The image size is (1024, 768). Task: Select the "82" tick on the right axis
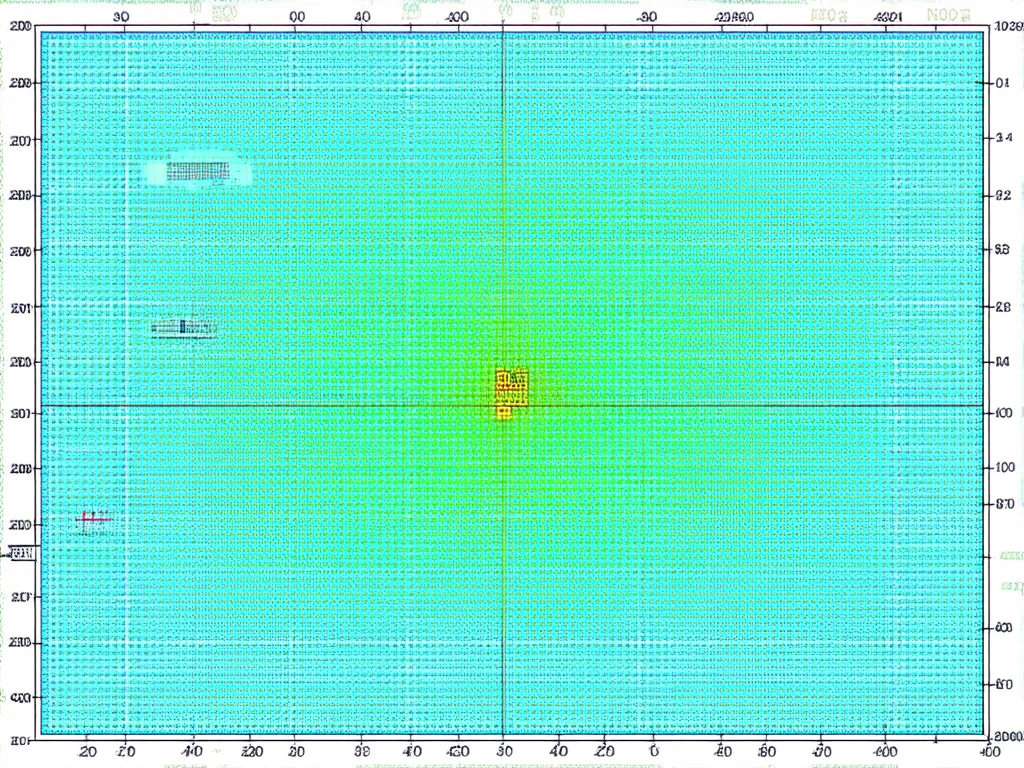pos(1005,196)
